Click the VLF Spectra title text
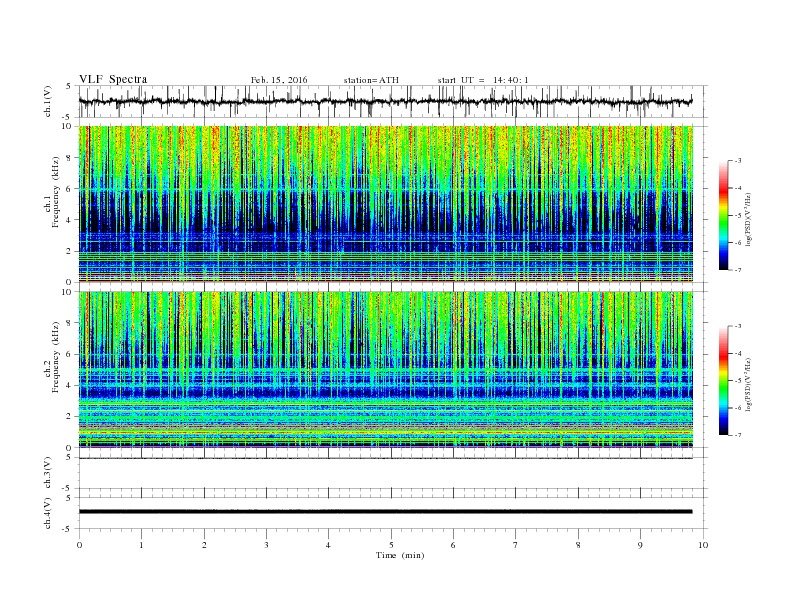The height and width of the screenshot is (612, 792). click(113, 79)
